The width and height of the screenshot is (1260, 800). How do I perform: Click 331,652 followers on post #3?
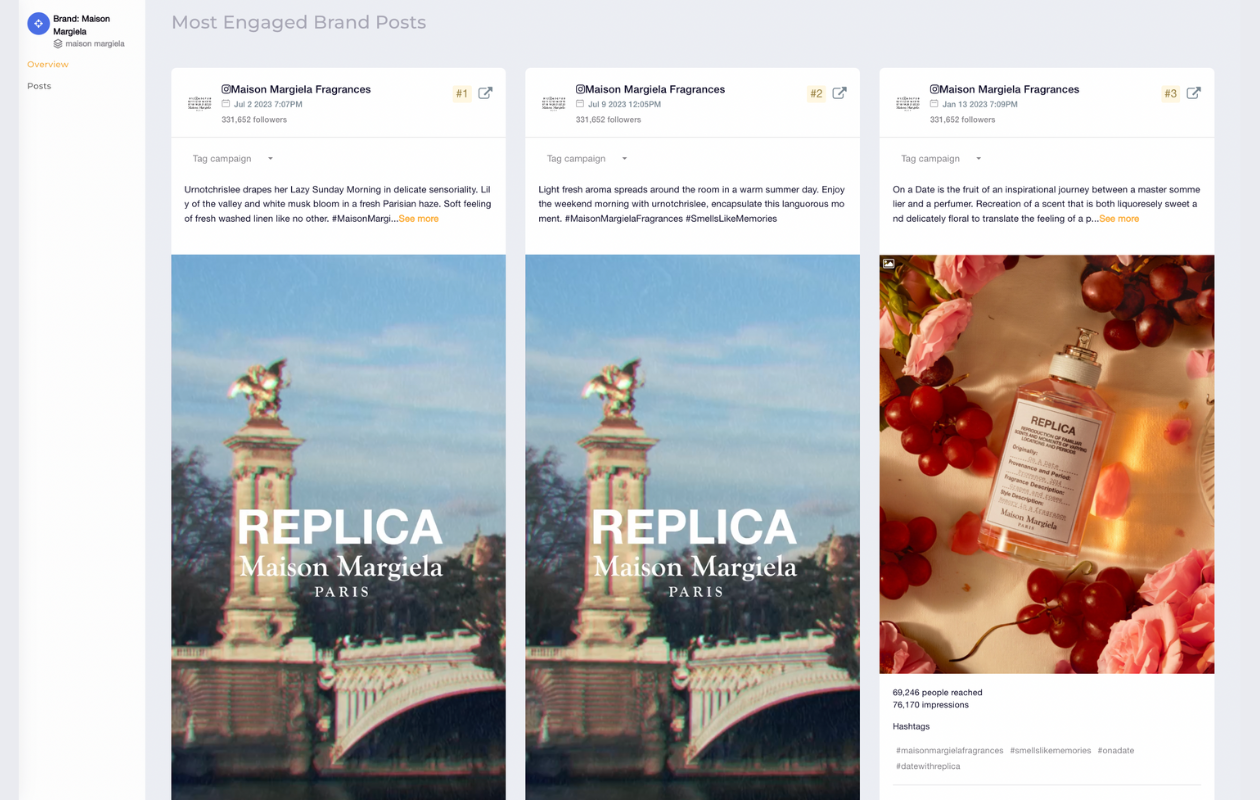point(962,120)
